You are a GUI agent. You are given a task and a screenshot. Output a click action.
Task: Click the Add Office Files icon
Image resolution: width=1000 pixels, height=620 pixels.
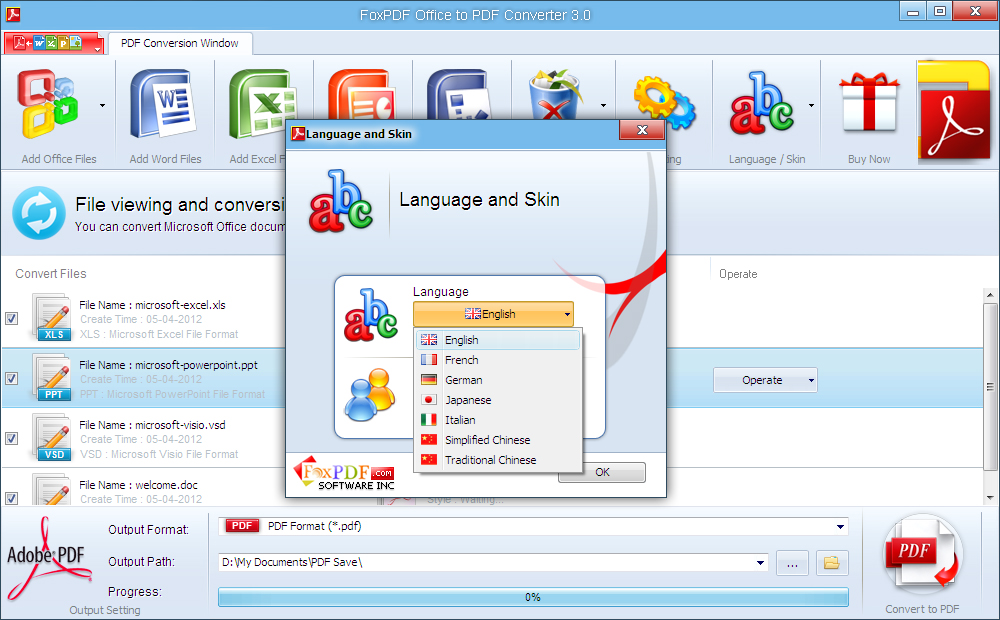click(x=48, y=105)
